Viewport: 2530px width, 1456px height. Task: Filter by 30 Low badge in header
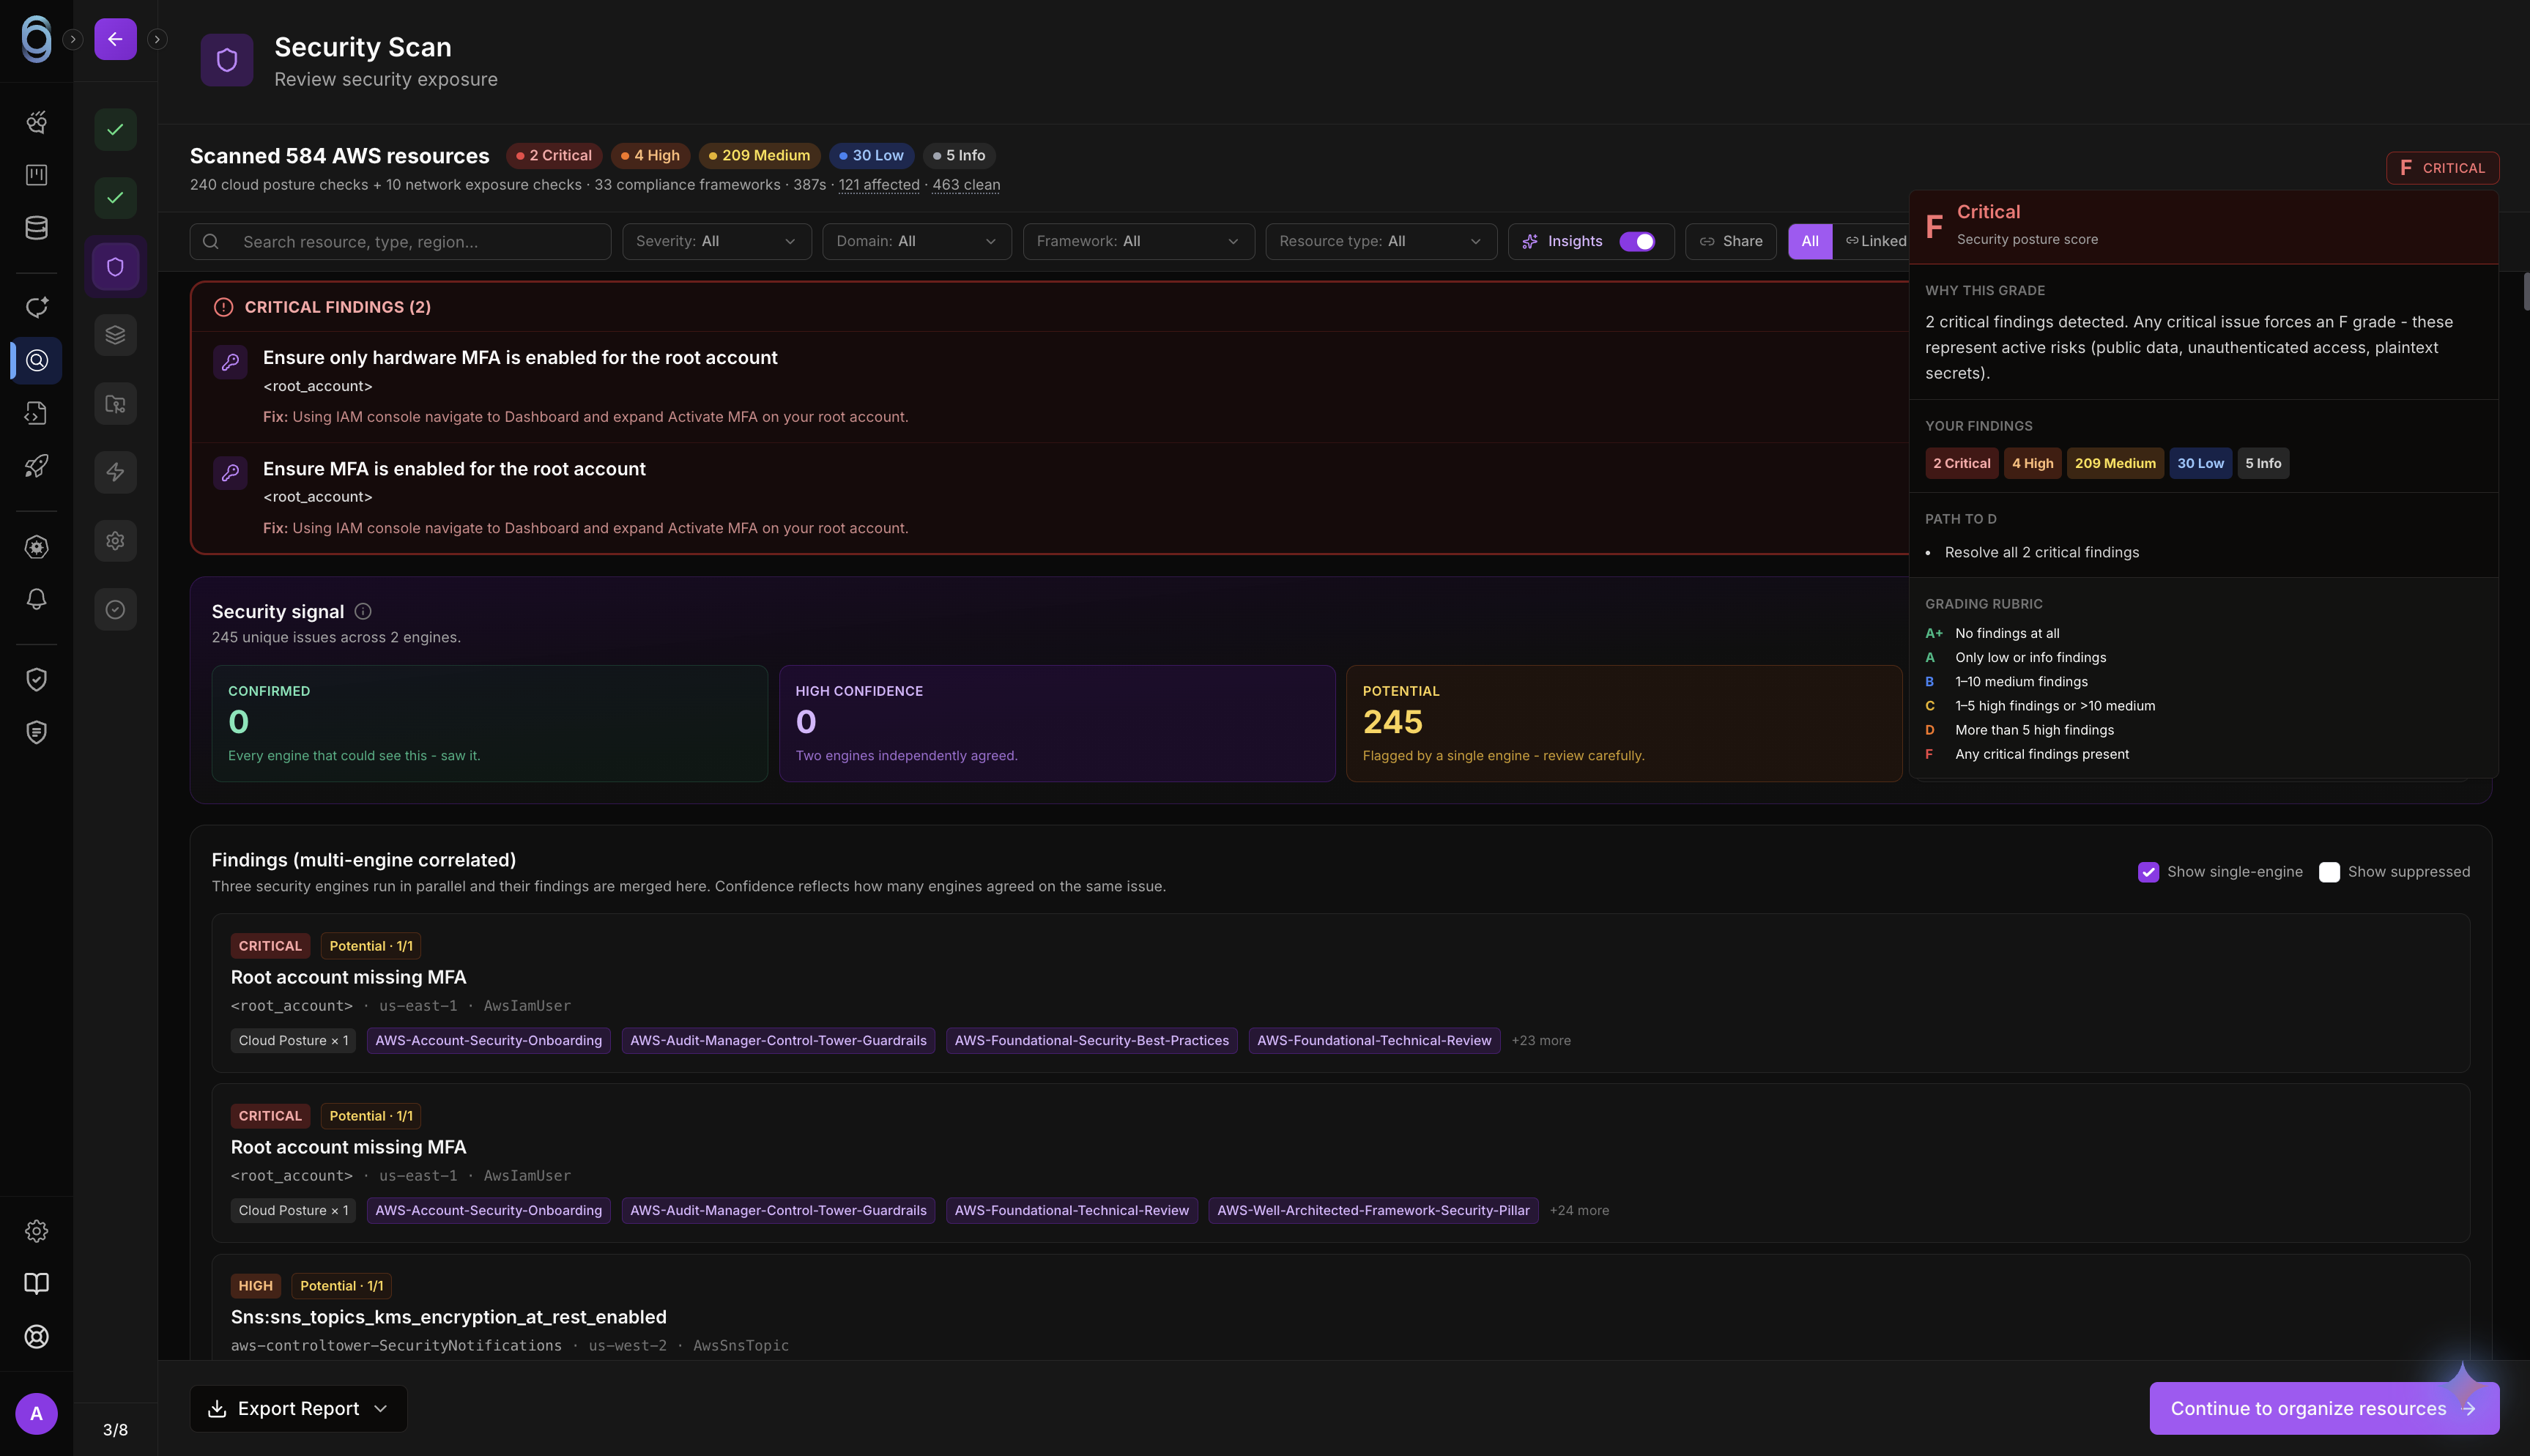[x=871, y=155]
